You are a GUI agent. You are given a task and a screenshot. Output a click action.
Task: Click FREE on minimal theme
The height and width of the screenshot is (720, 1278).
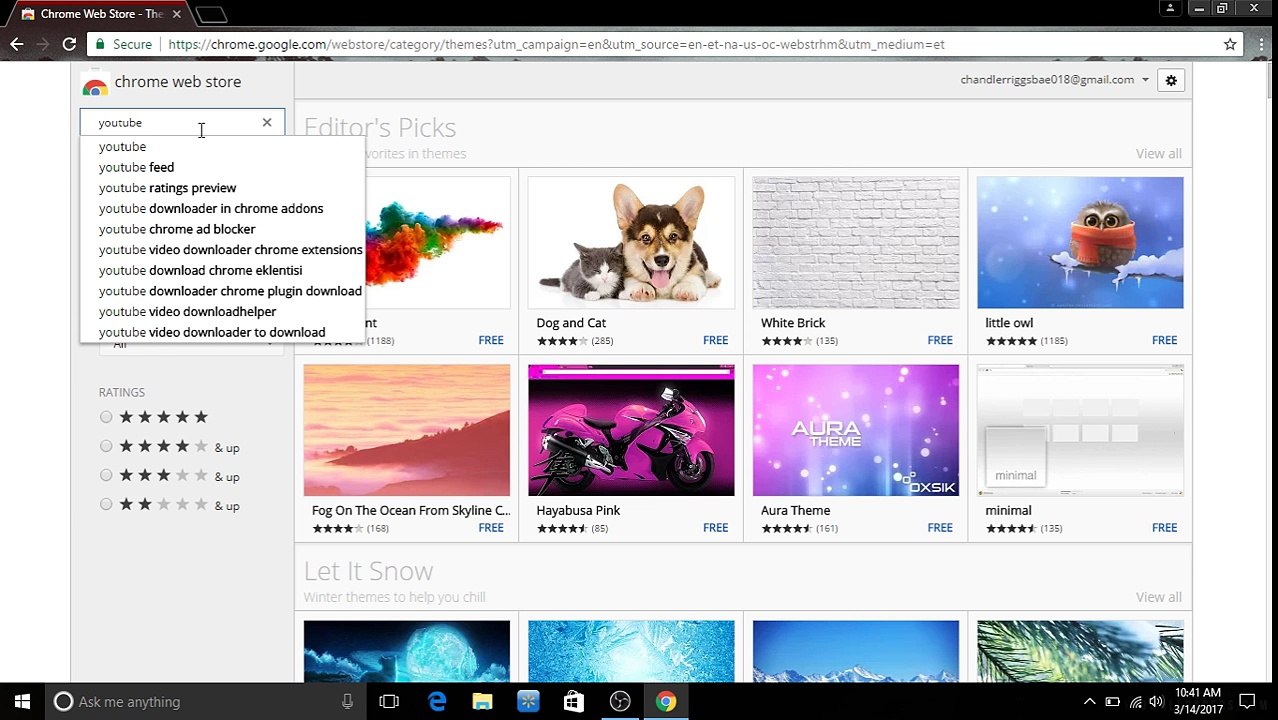click(x=1164, y=528)
